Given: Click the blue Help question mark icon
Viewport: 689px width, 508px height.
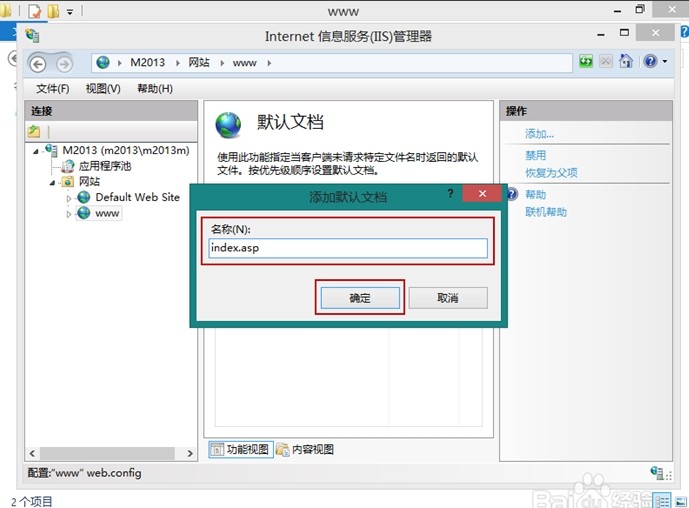Looking at the screenshot, I should (650, 61).
